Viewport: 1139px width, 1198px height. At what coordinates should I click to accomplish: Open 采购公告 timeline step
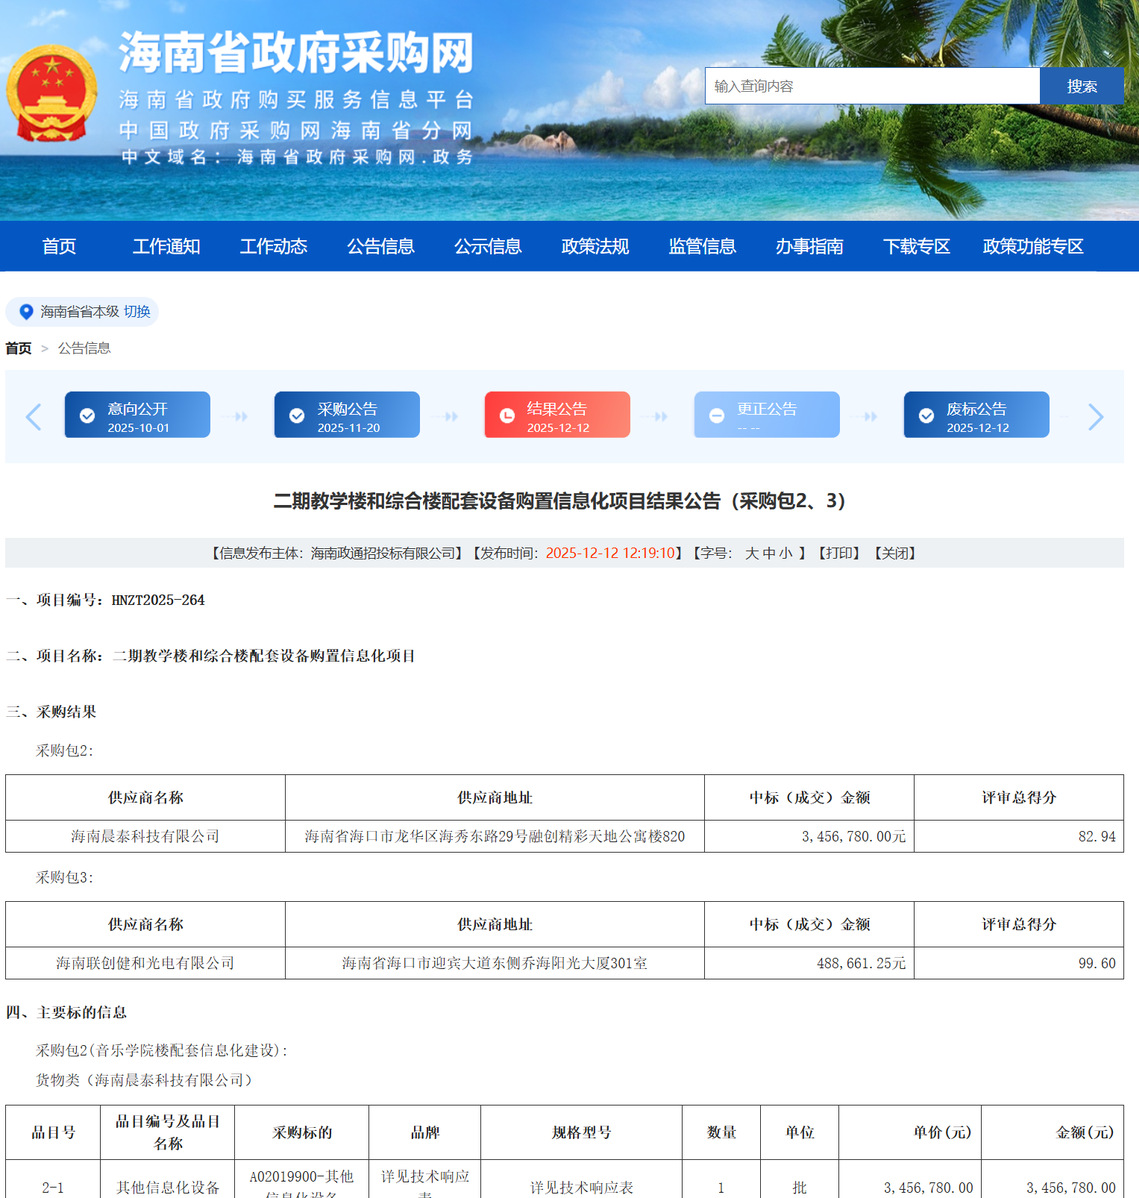click(347, 415)
